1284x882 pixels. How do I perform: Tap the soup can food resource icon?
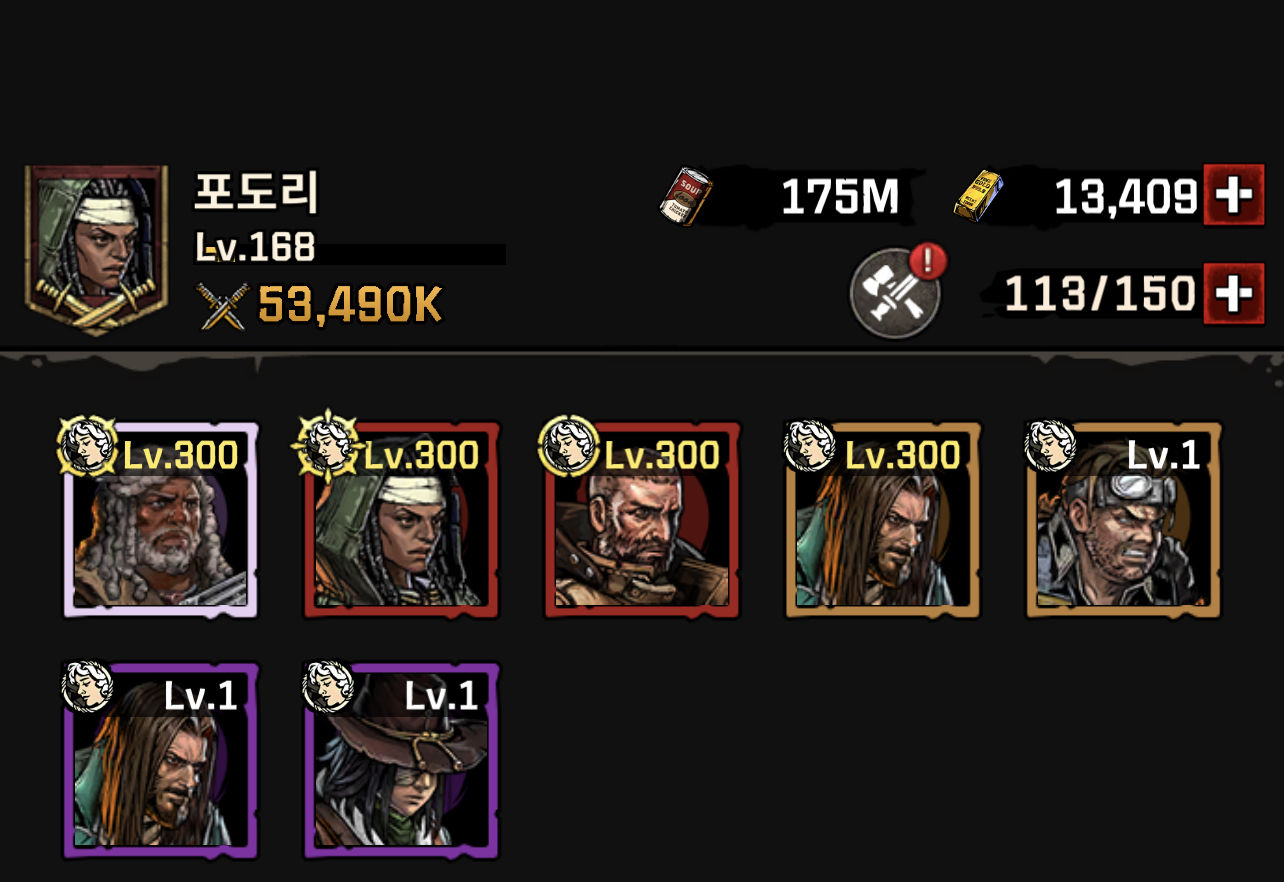click(x=685, y=195)
